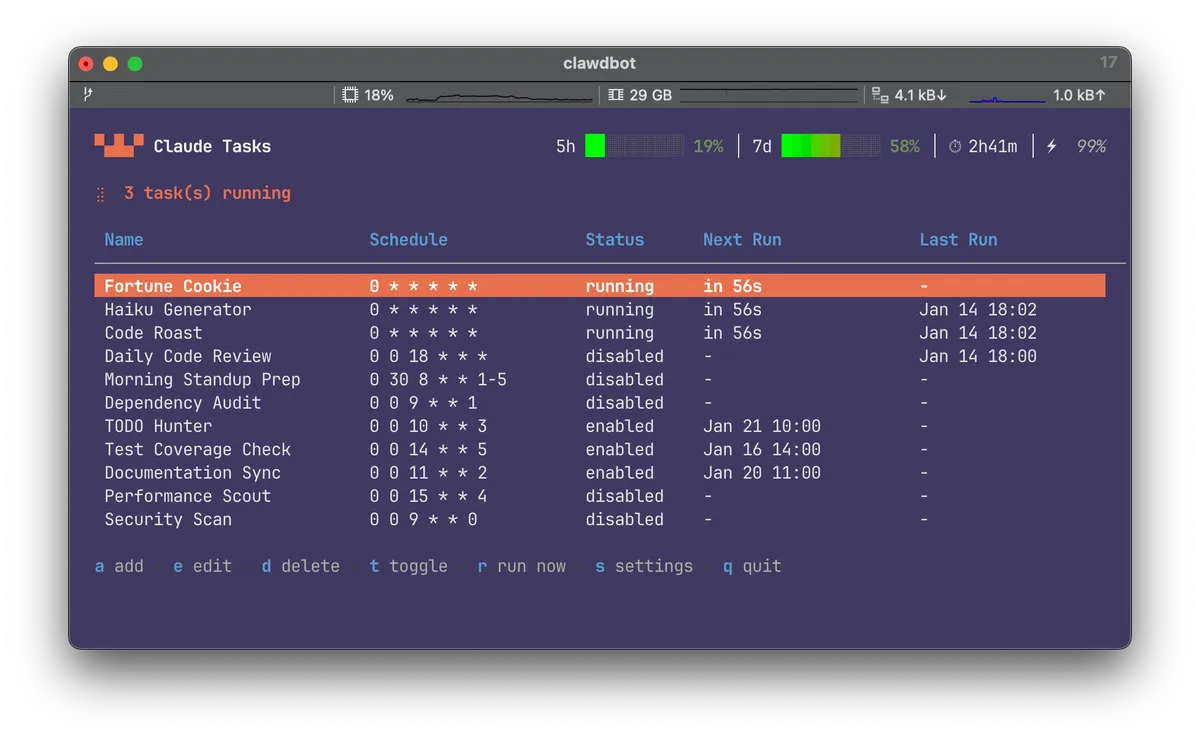Screen dimensions: 1200x740
Task: Click the 't toggle' shortcut in footer
Action: pos(408,566)
